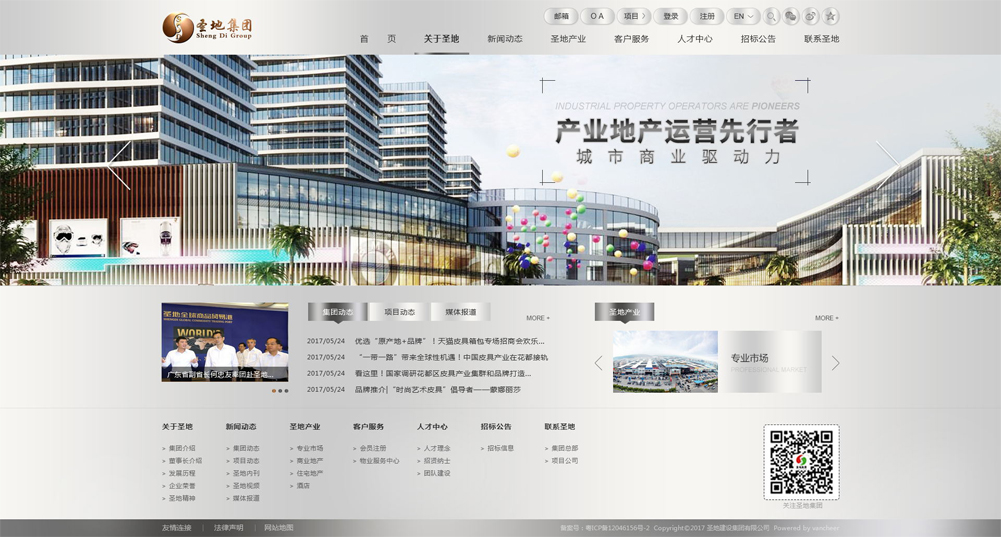The width and height of the screenshot is (1001, 537).
Task: Select the first news slideshow dot
Action: (x=274, y=390)
